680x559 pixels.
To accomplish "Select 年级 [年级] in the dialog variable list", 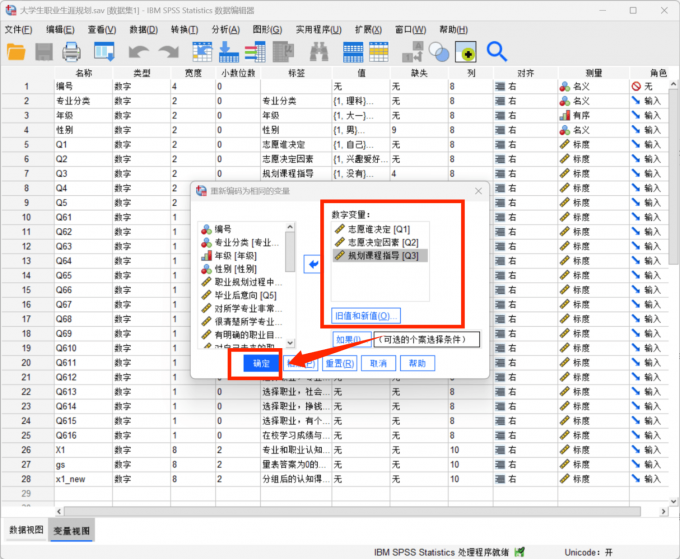I will coord(229,255).
